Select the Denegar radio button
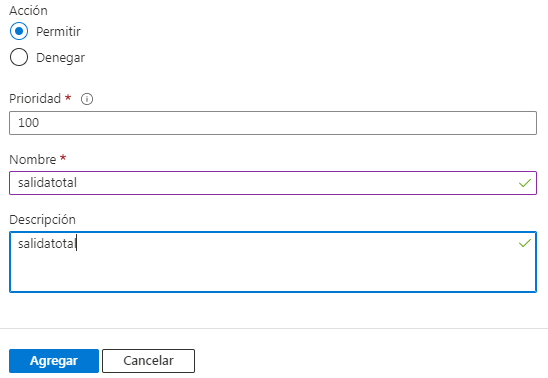The width and height of the screenshot is (548, 378). click(19, 57)
